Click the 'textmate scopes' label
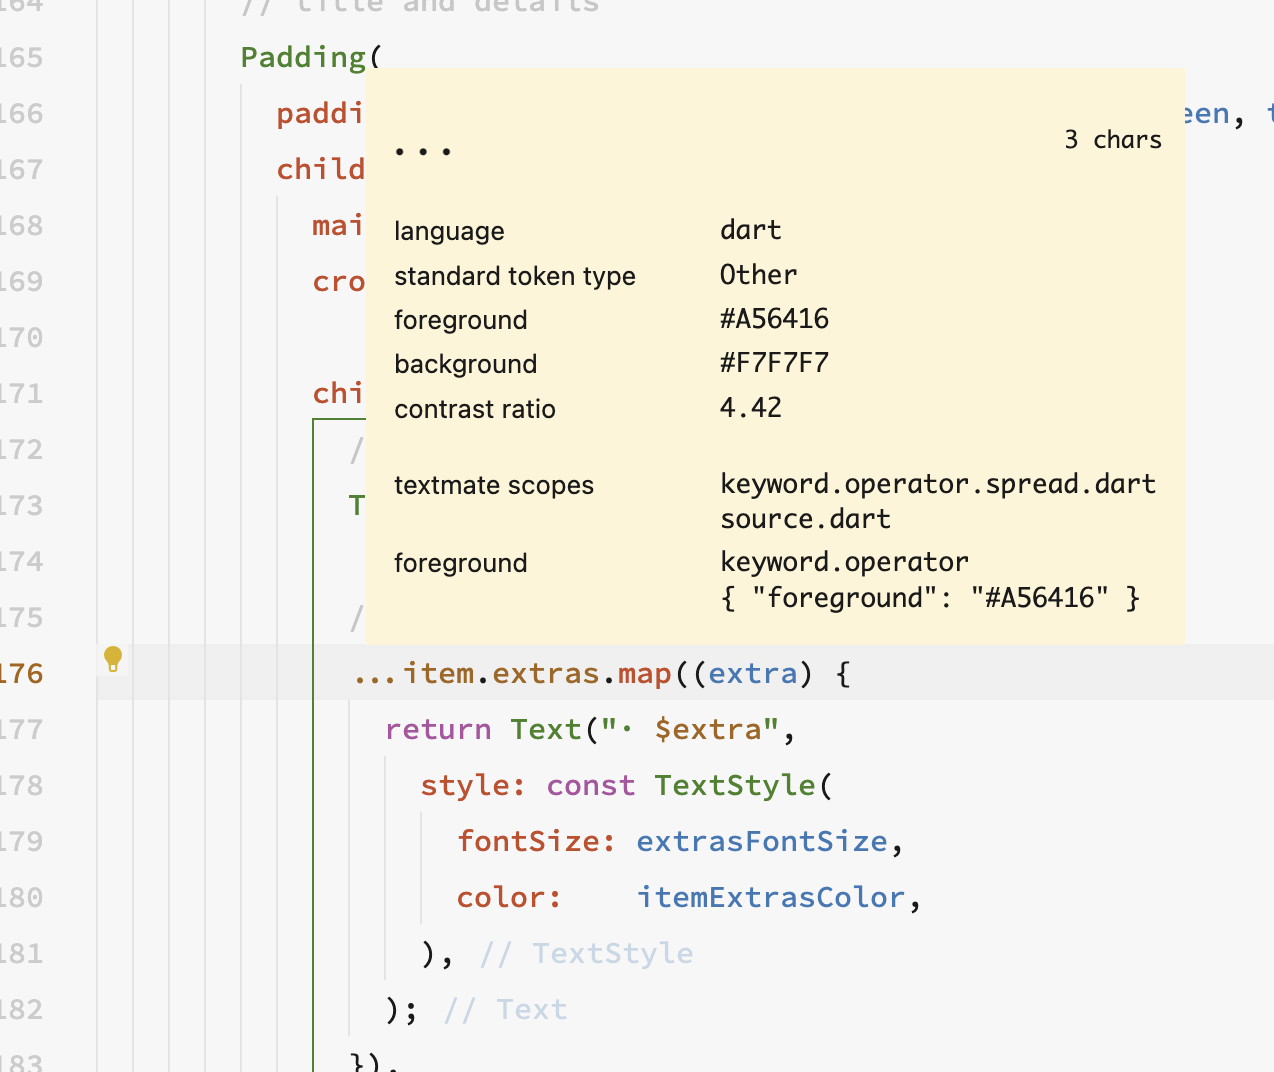This screenshot has width=1274, height=1072. click(x=494, y=485)
